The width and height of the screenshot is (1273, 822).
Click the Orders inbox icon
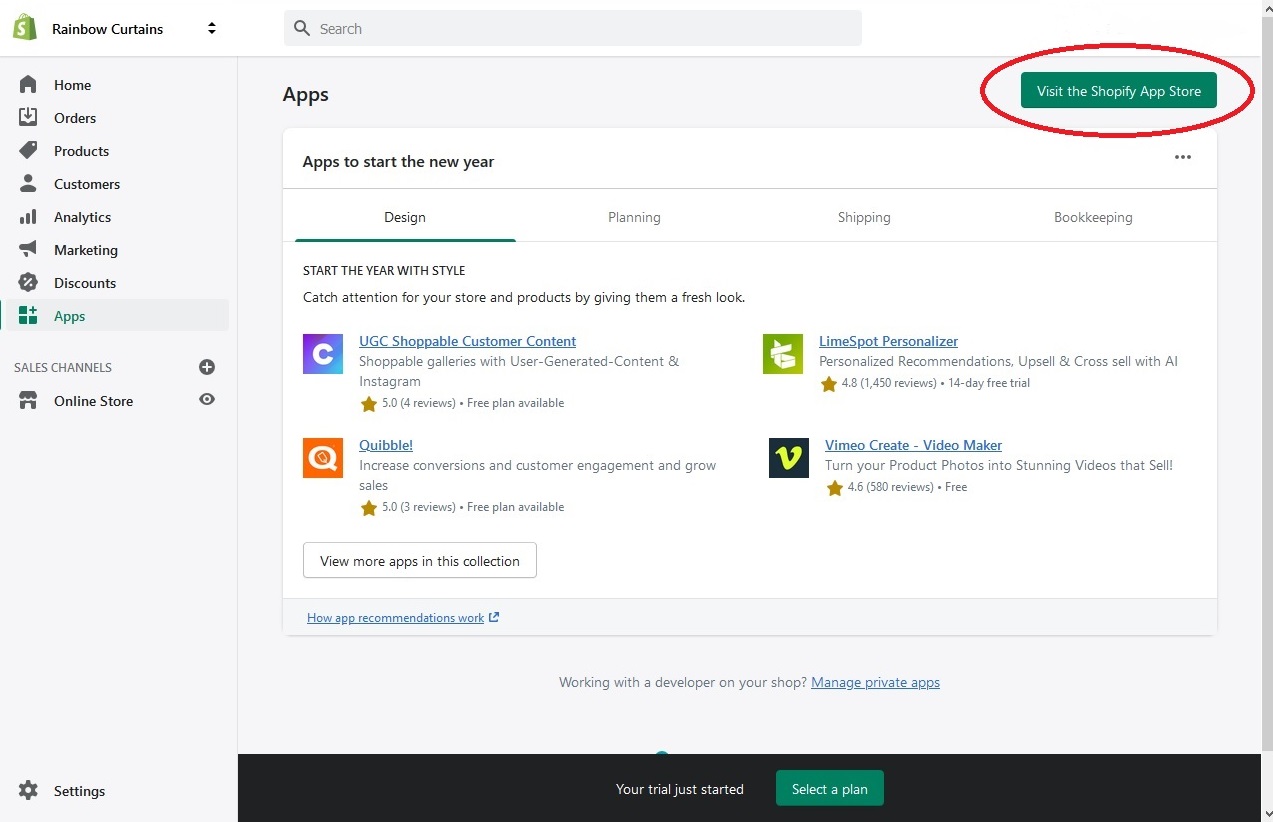point(28,118)
